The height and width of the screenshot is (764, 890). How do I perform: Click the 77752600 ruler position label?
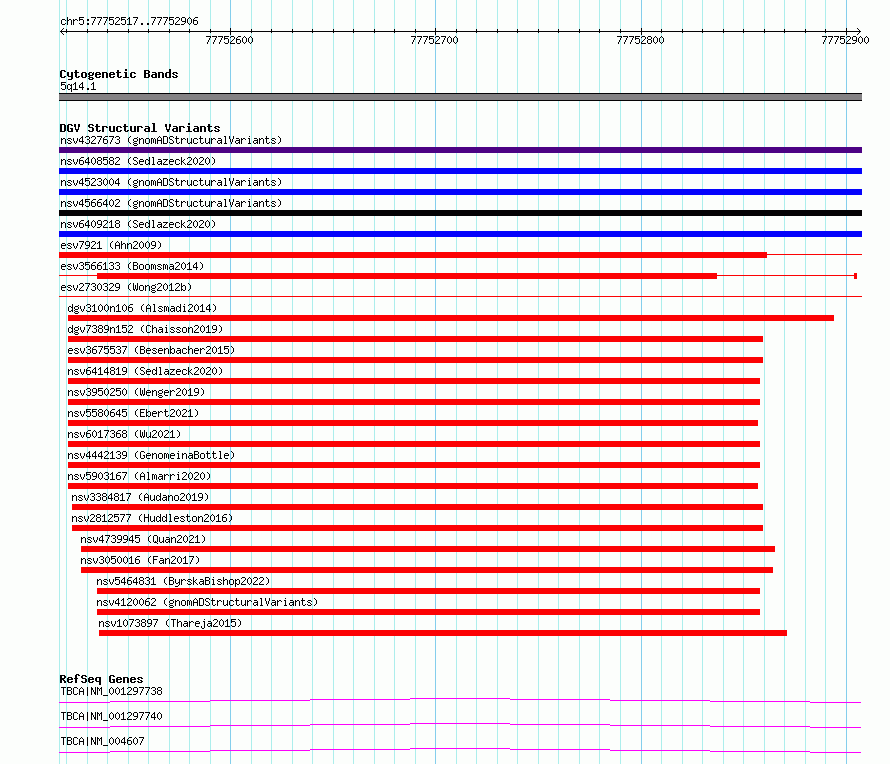click(229, 40)
